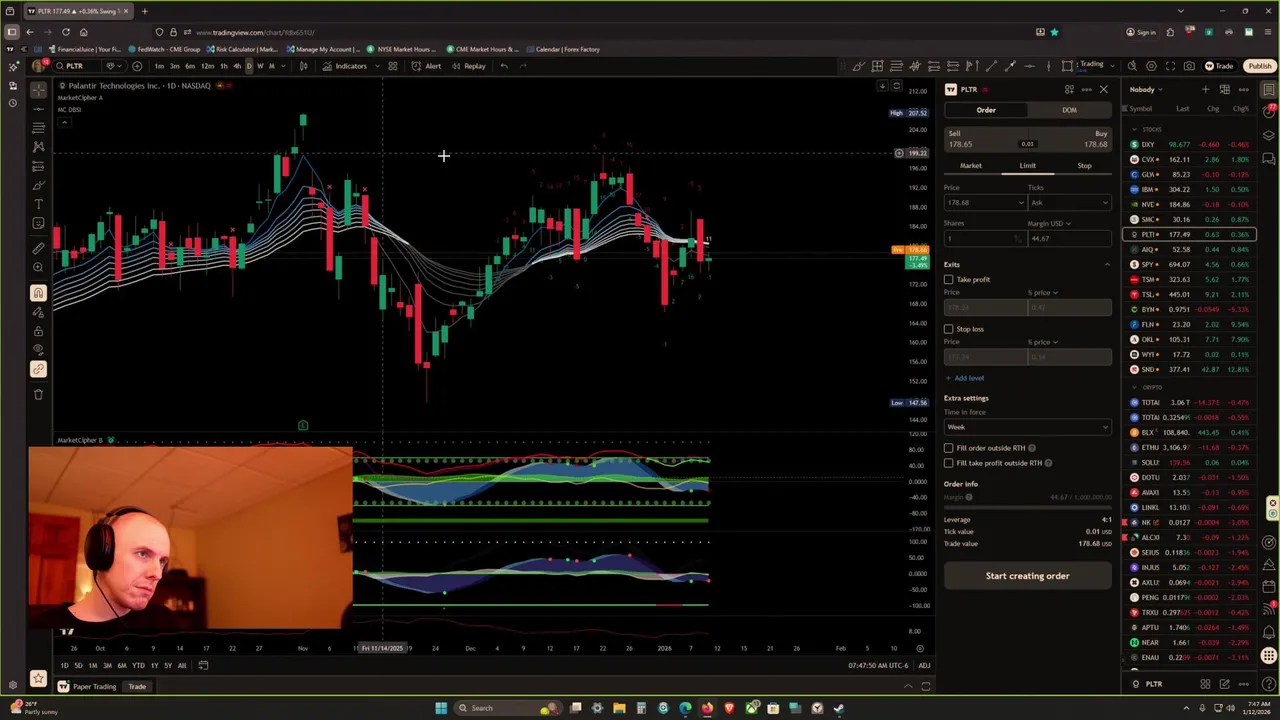Screen dimensions: 1280x720
Task: Open the quick search icon beside settings
Action: (x=1132, y=66)
